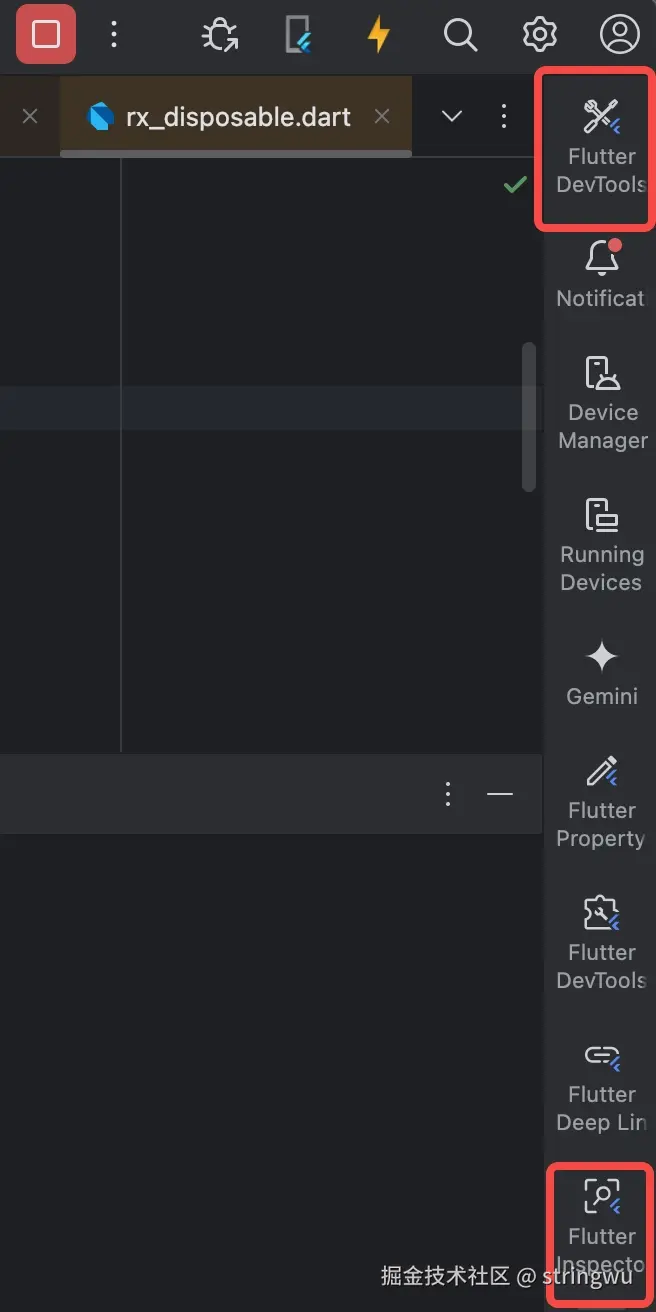Image resolution: width=656 pixels, height=1312 pixels.
Task: Trigger Flutter Hot Reload lightning bolt
Action: [378, 35]
